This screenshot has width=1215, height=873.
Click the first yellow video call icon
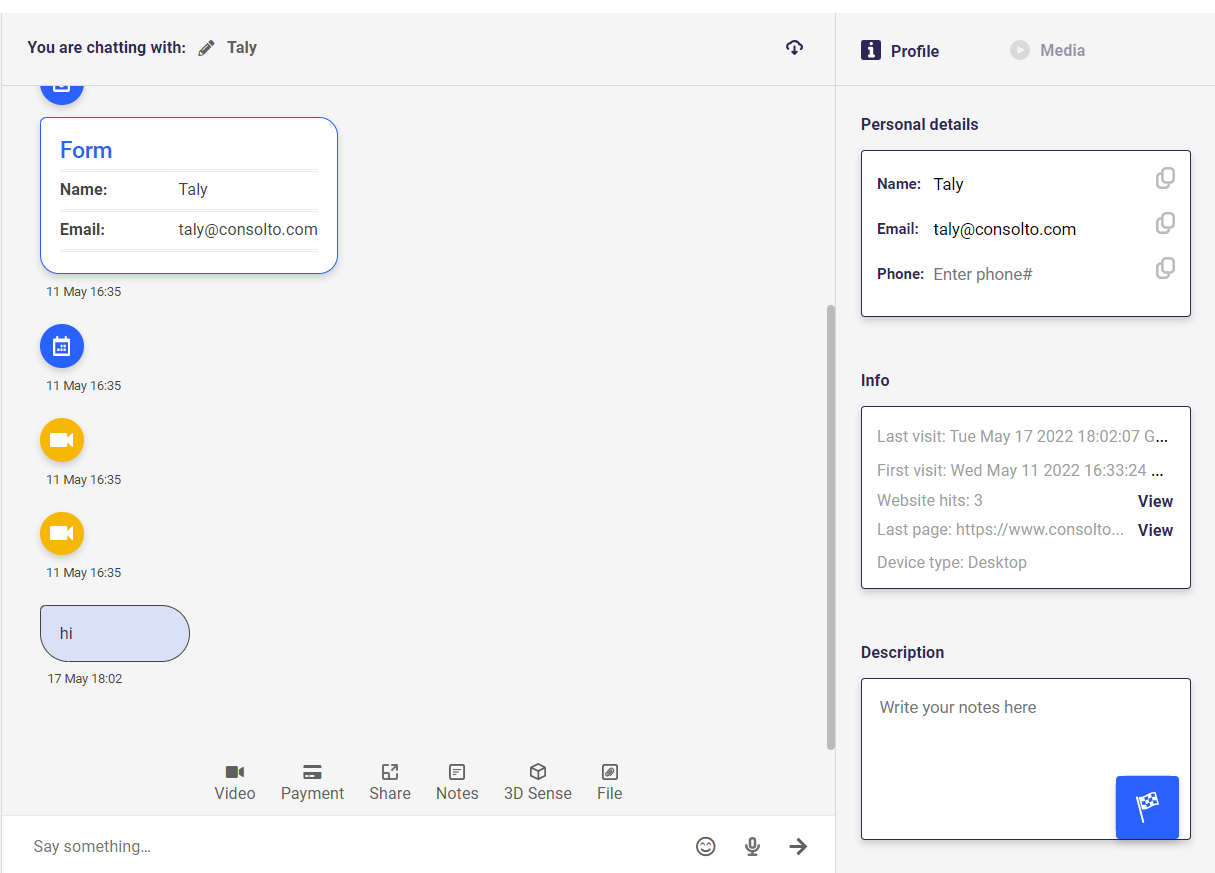pos(62,440)
